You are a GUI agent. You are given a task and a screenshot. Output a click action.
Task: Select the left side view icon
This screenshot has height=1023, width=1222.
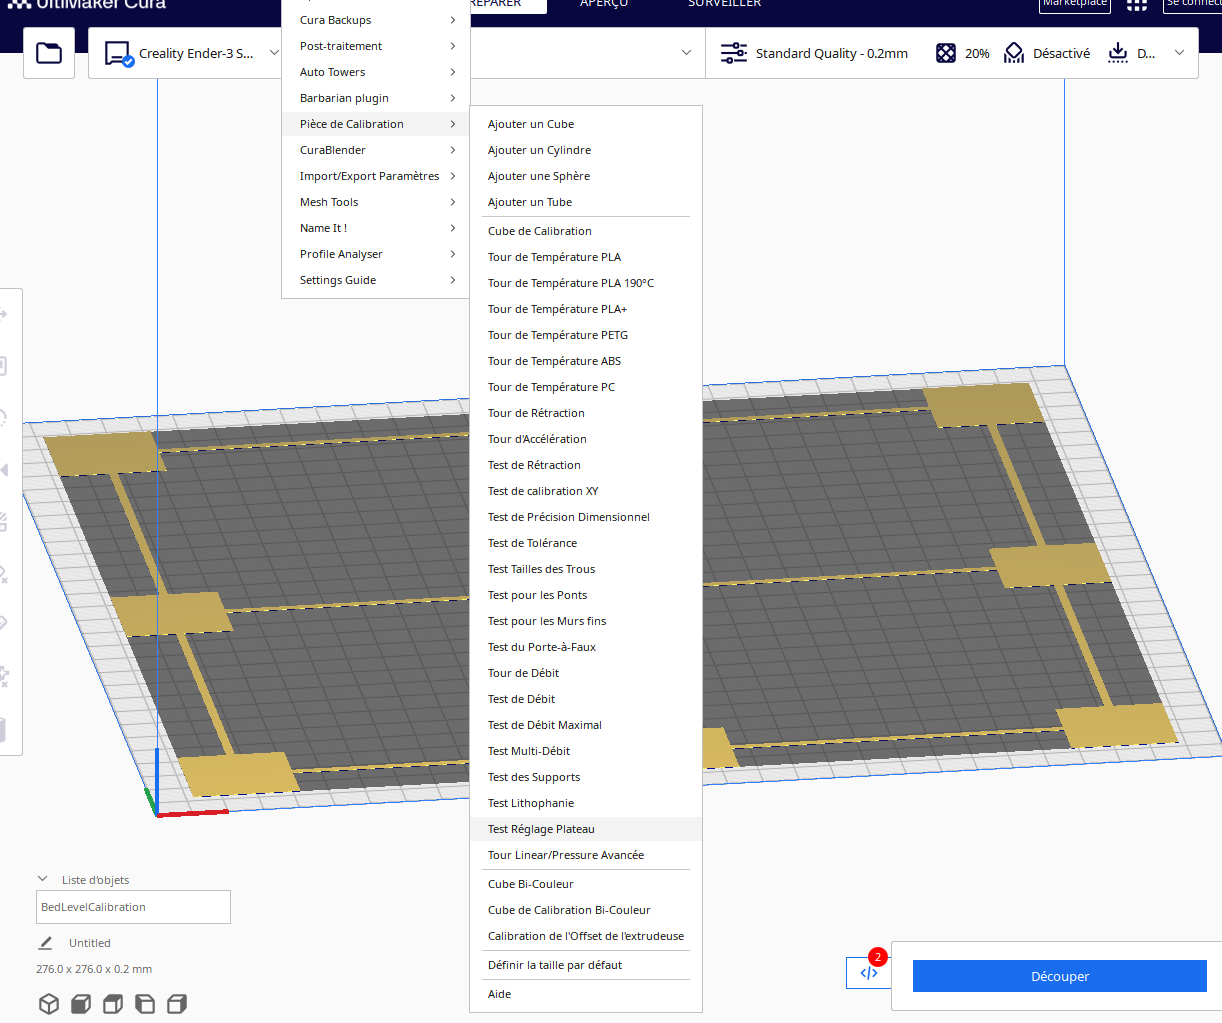[145, 1004]
